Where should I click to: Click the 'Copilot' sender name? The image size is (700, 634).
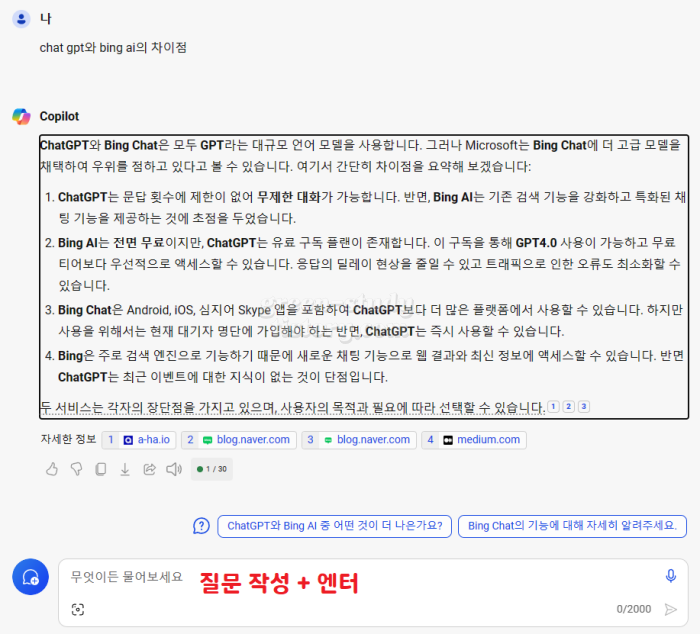(x=59, y=117)
